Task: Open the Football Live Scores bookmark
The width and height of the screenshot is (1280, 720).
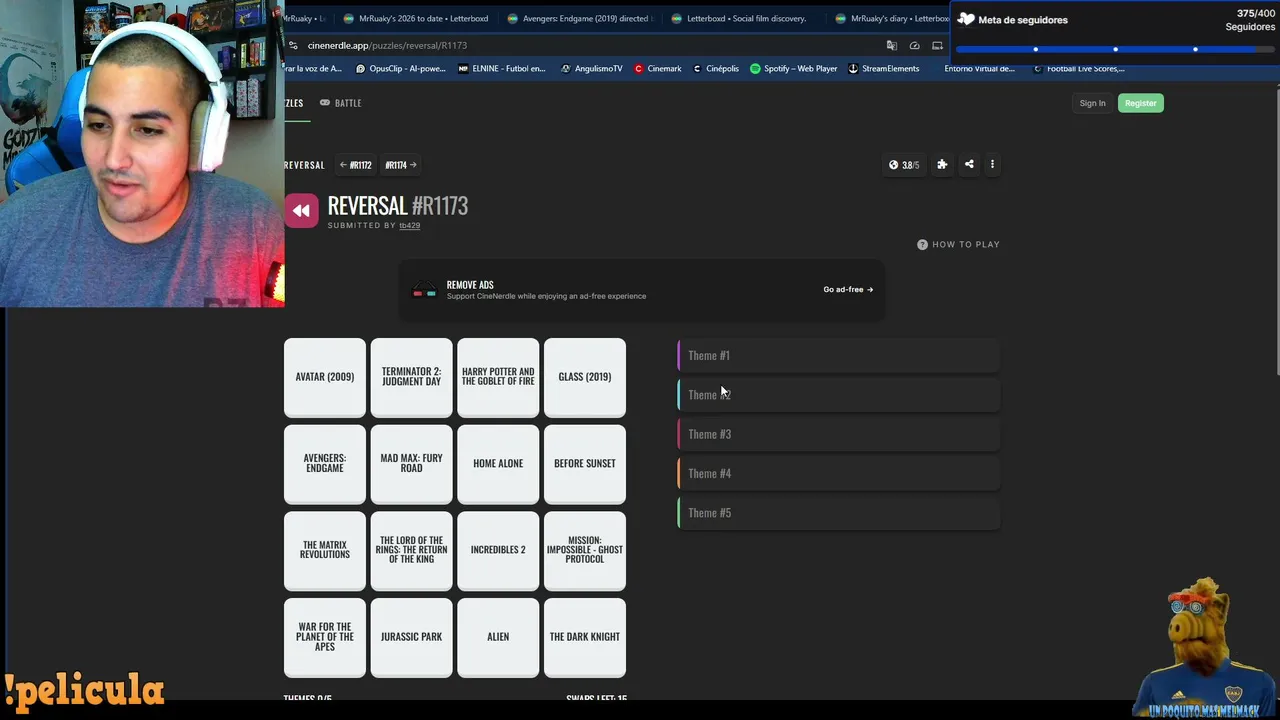Action: (x=1079, y=69)
